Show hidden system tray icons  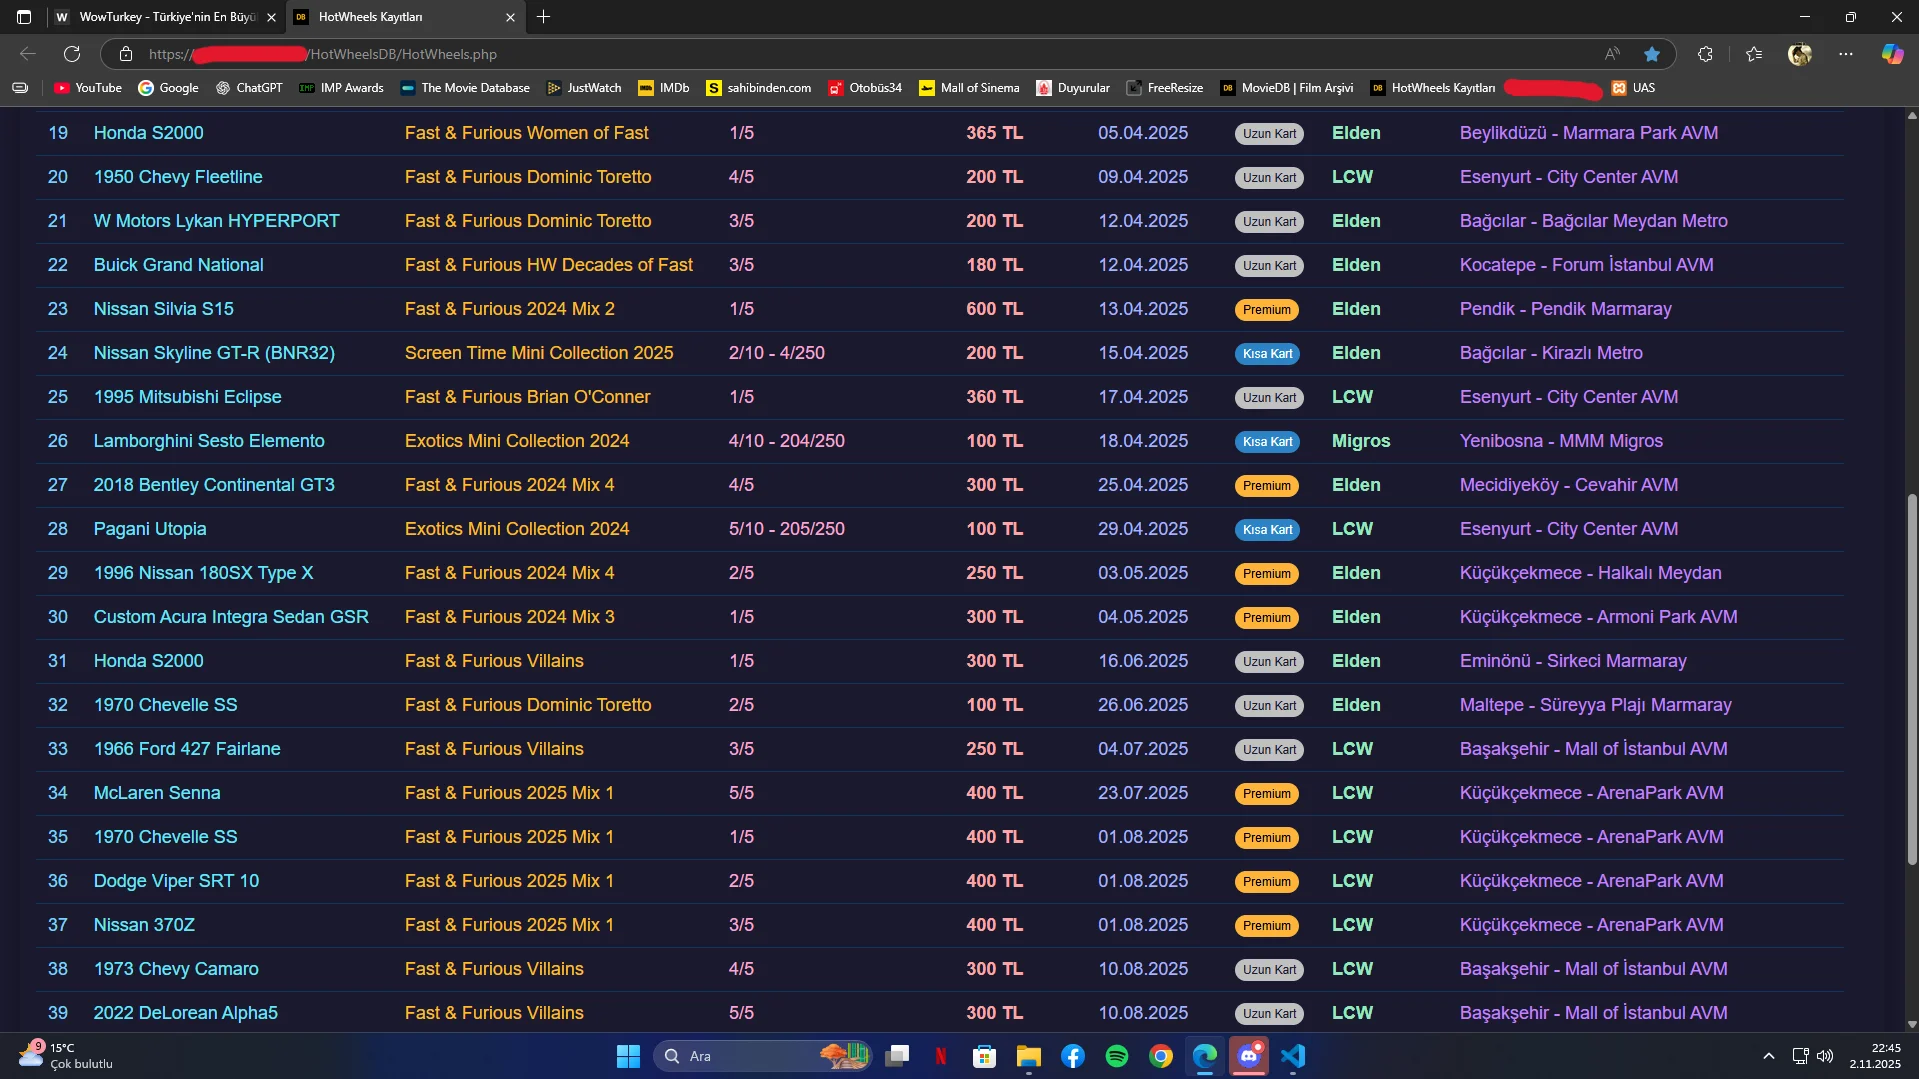1768,1056
